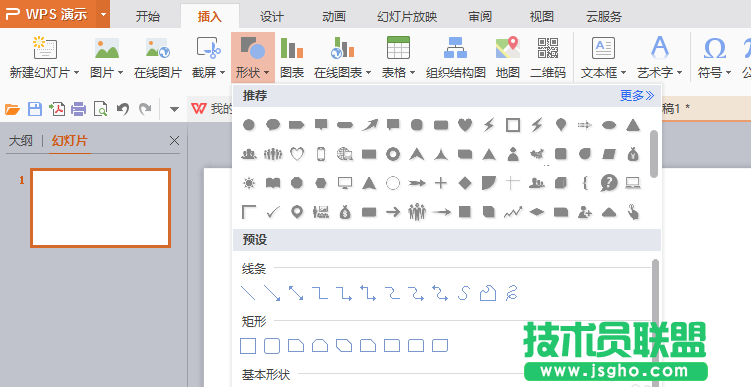Click the redo arrow icon
The height and width of the screenshot is (387, 751).
click(145, 109)
